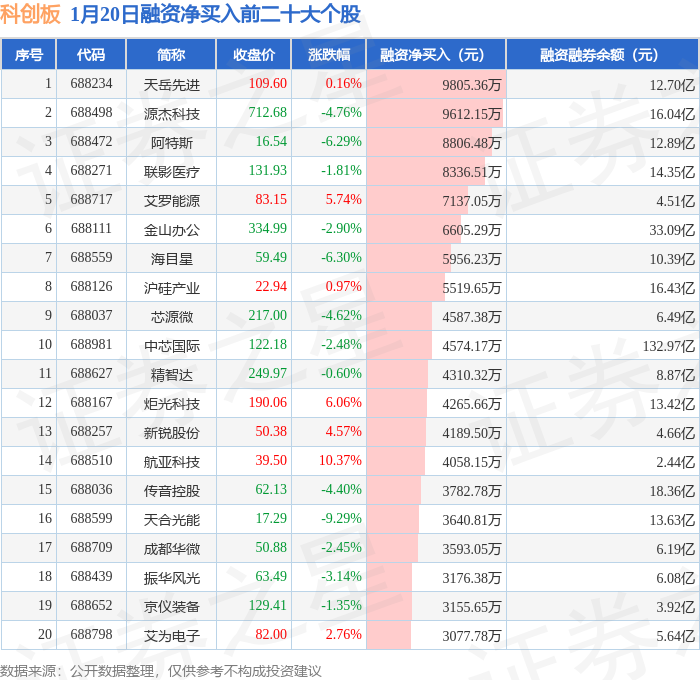Select closing price 712.68

pyautogui.click(x=267, y=113)
